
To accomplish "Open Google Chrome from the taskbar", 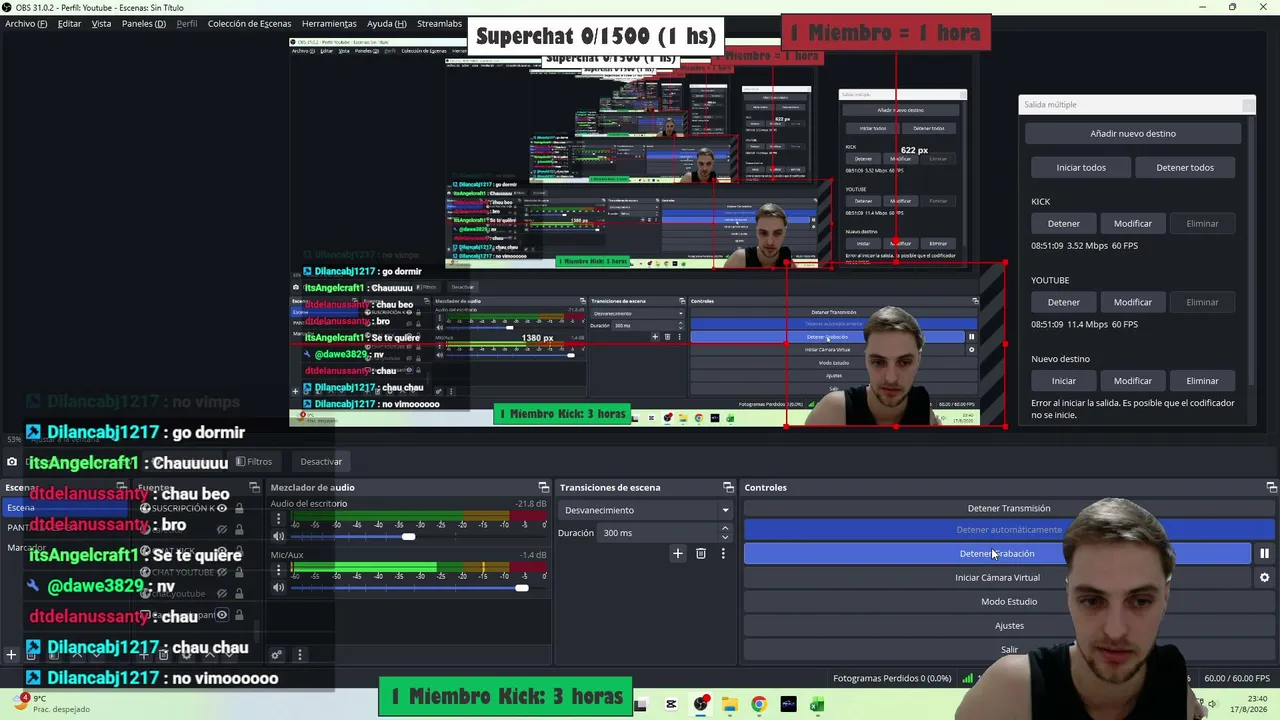I will [x=759, y=704].
